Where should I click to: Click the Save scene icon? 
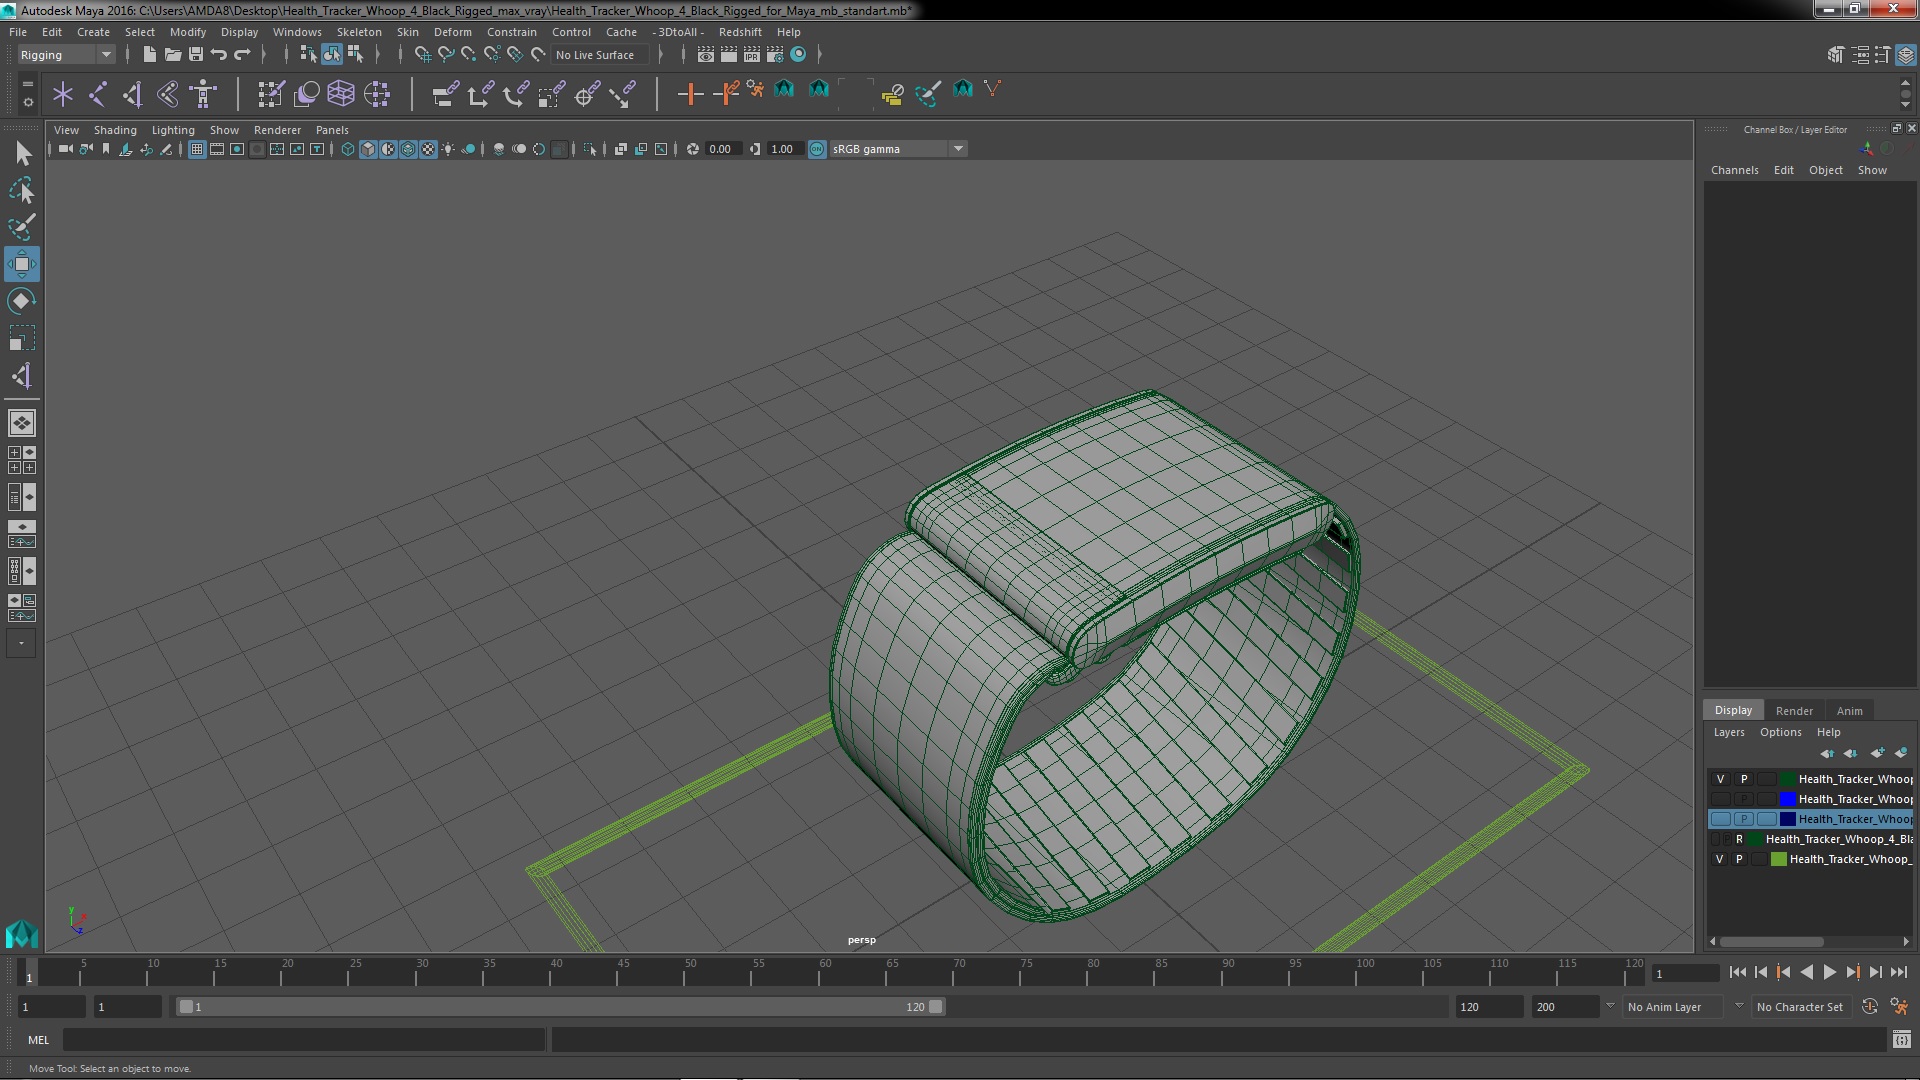(196, 54)
